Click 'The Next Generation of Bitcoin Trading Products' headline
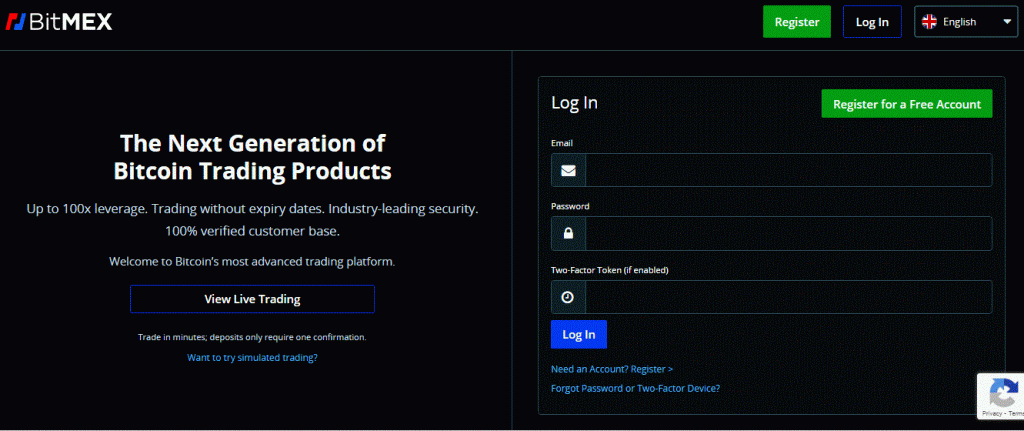The height and width of the screenshot is (431, 1024). coord(252,157)
